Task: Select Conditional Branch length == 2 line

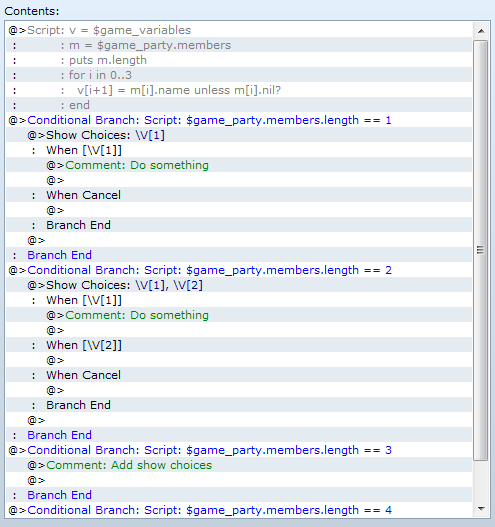Action: pyautogui.click(x=239, y=270)
